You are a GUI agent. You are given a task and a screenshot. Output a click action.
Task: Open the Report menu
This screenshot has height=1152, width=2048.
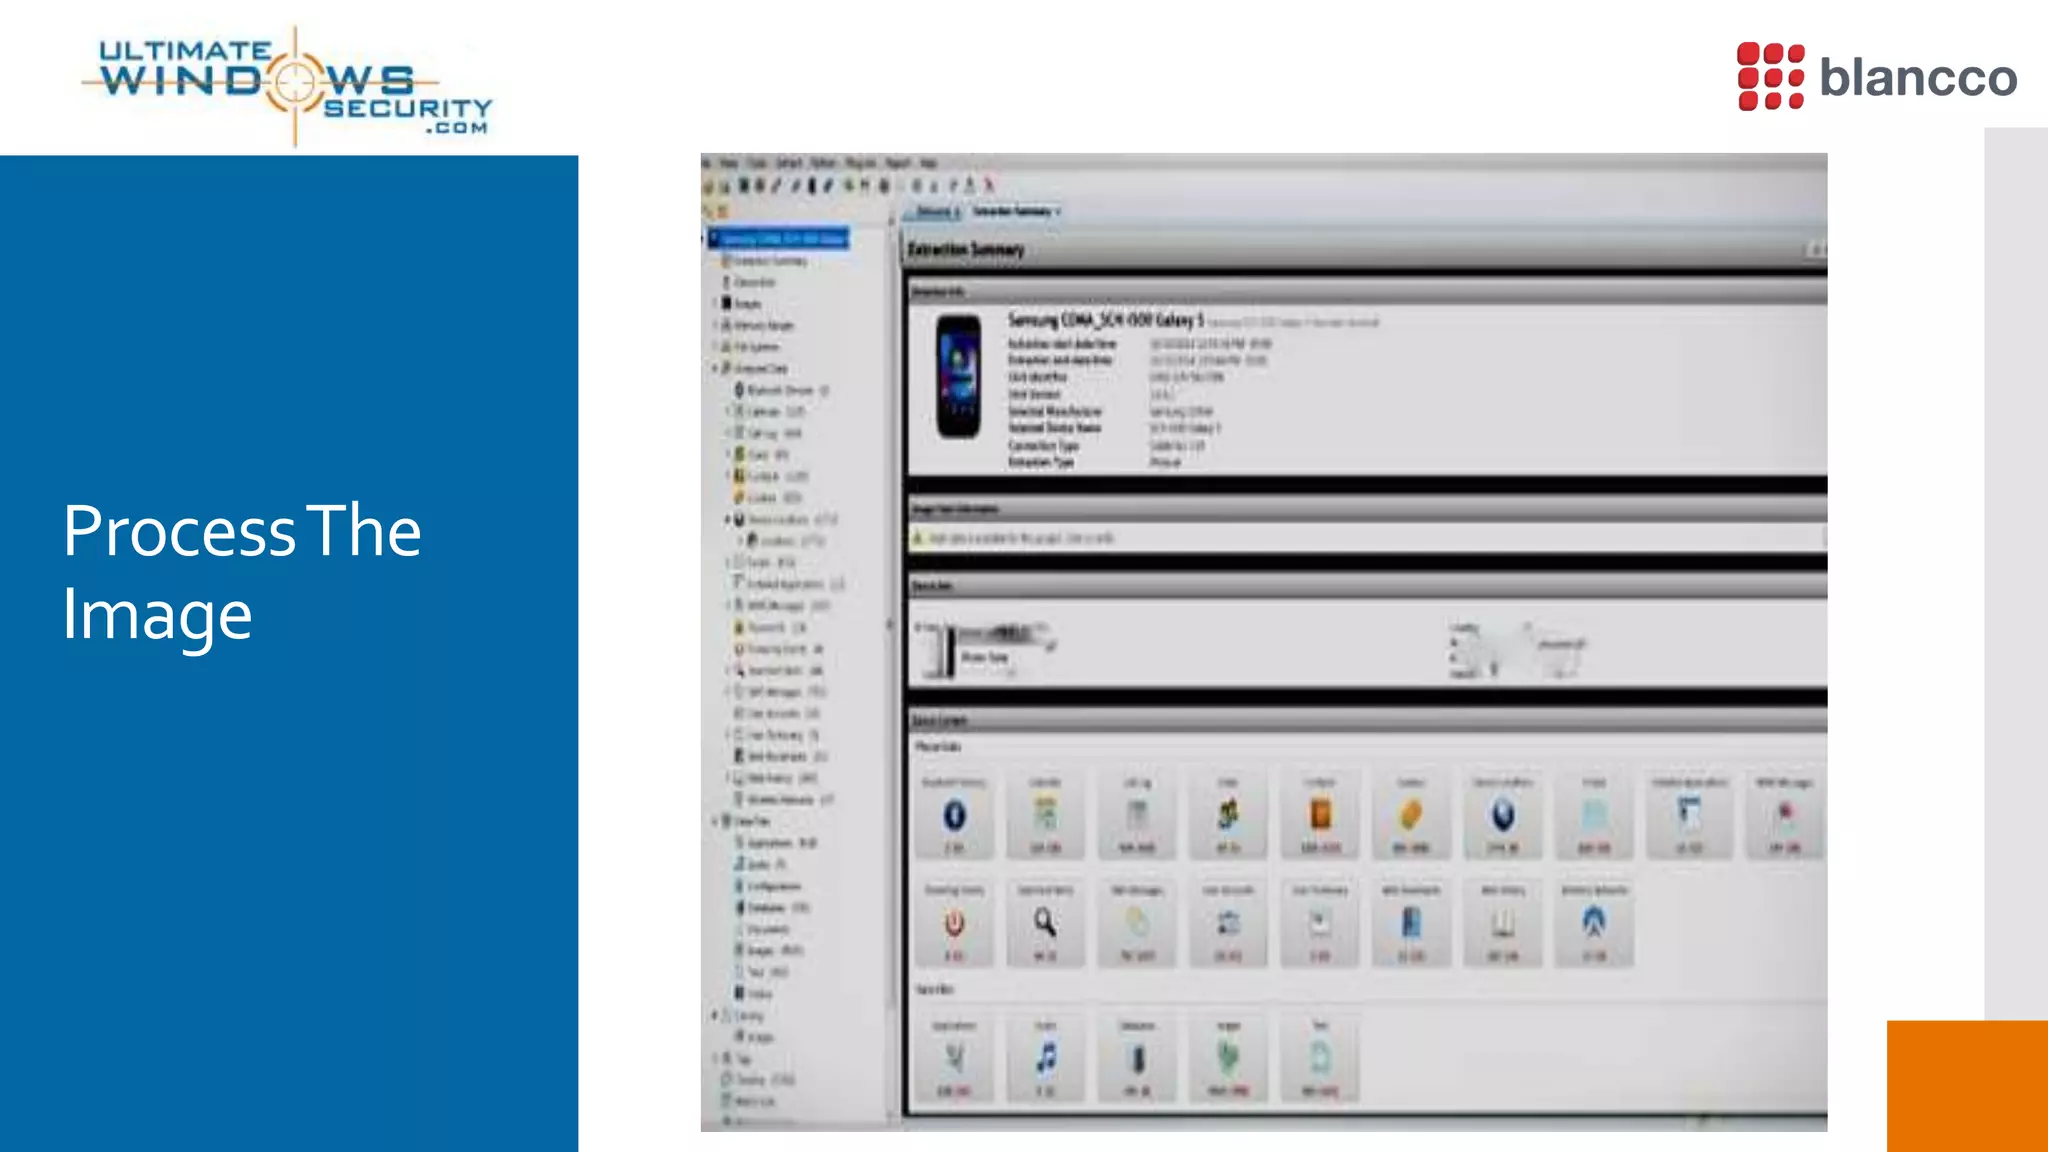pos(898,163)
